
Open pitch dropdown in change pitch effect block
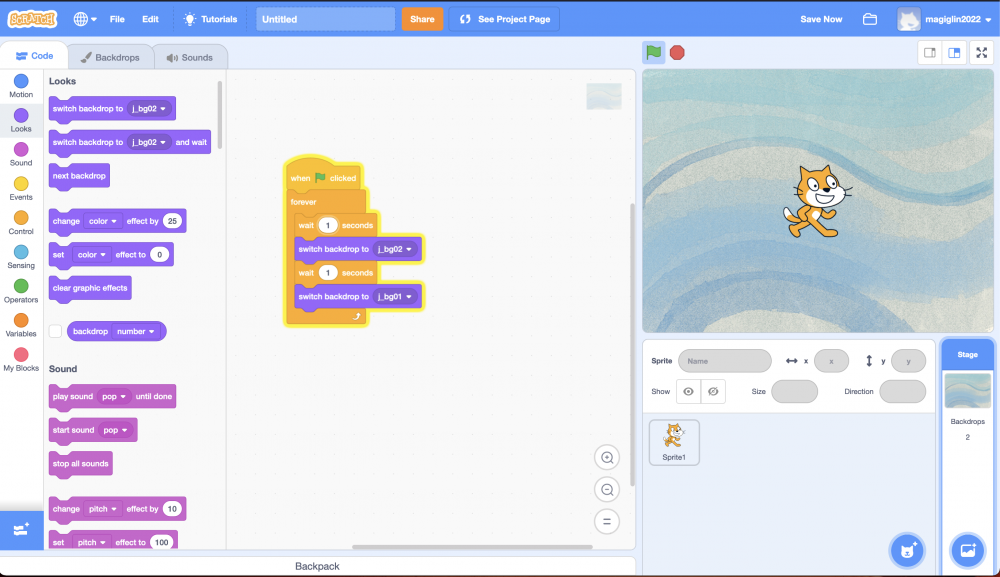pos(103,509)
